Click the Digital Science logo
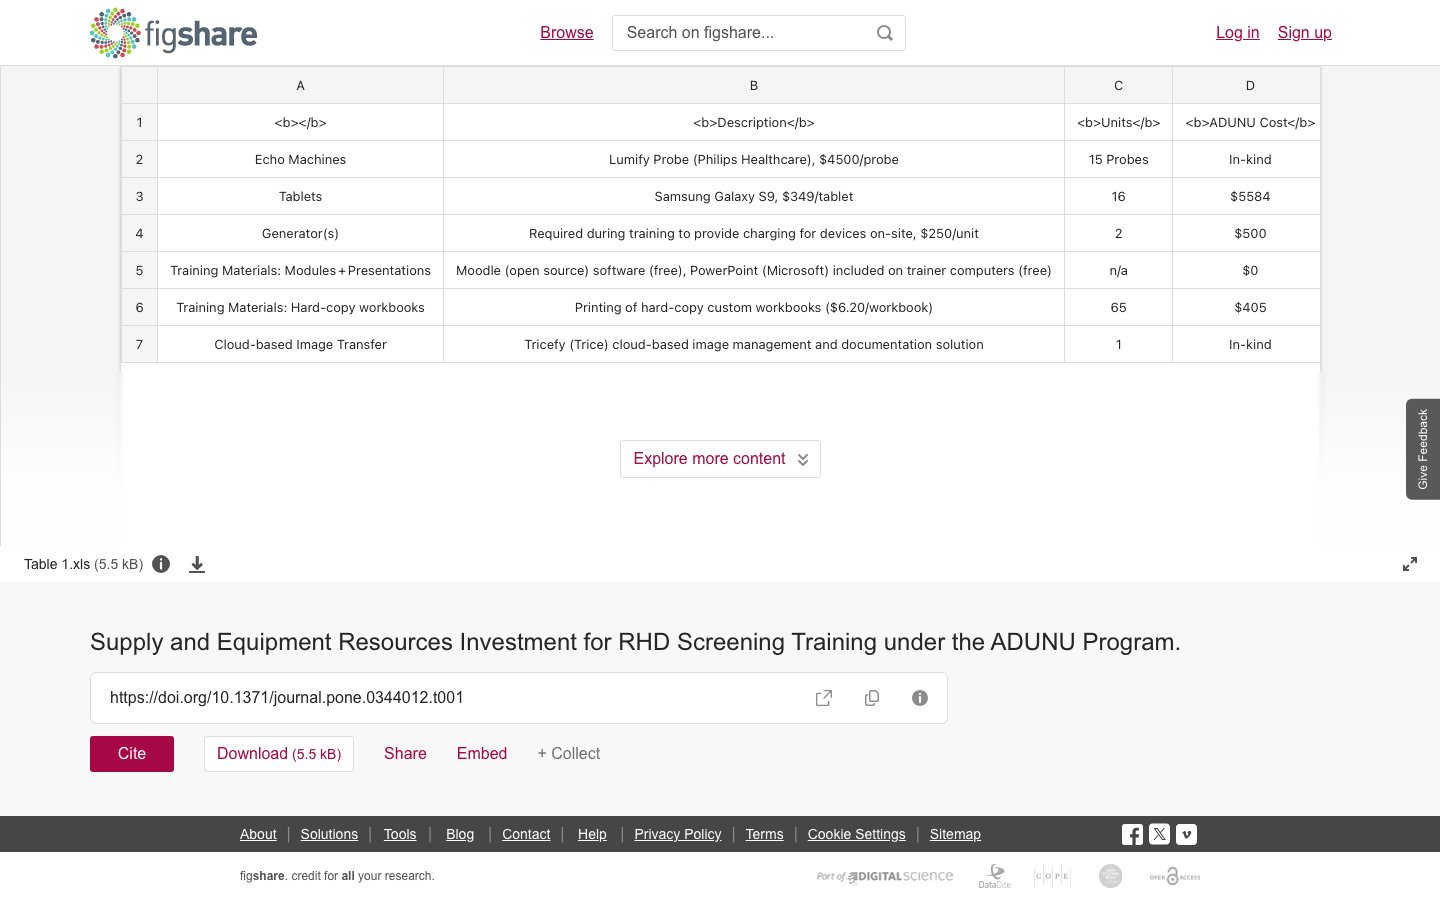 pyautogui.click(x=885, y=876)
